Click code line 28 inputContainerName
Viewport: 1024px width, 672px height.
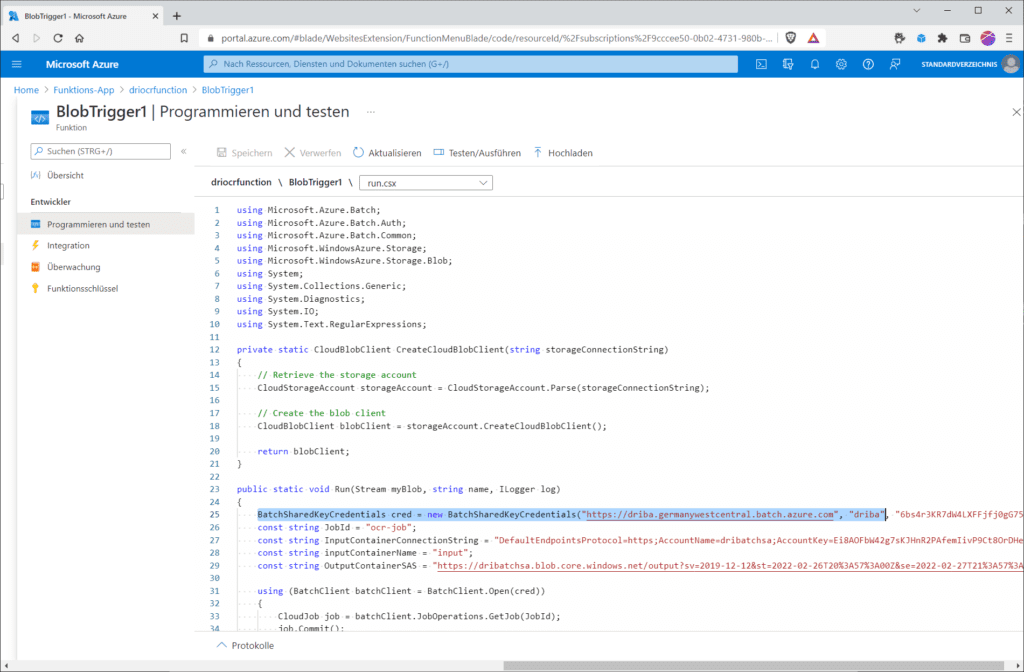pos(364,552)
